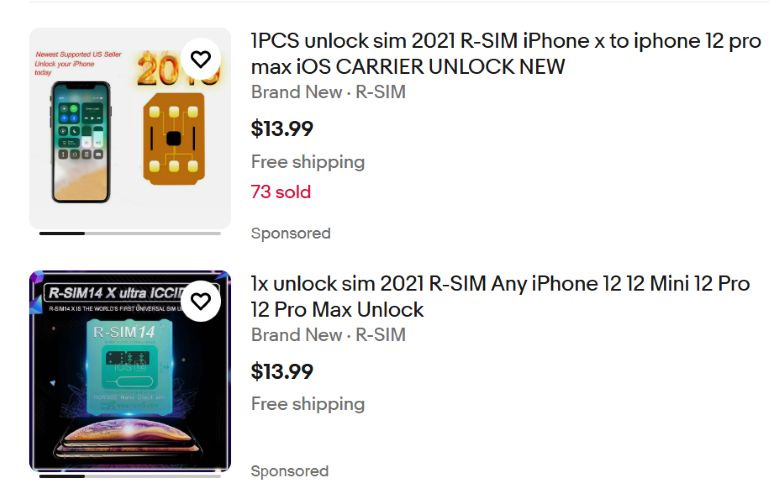Click the gold SIM chip in first listing image
The width and height of the screenshot is (780, 500).
(172, 140)
